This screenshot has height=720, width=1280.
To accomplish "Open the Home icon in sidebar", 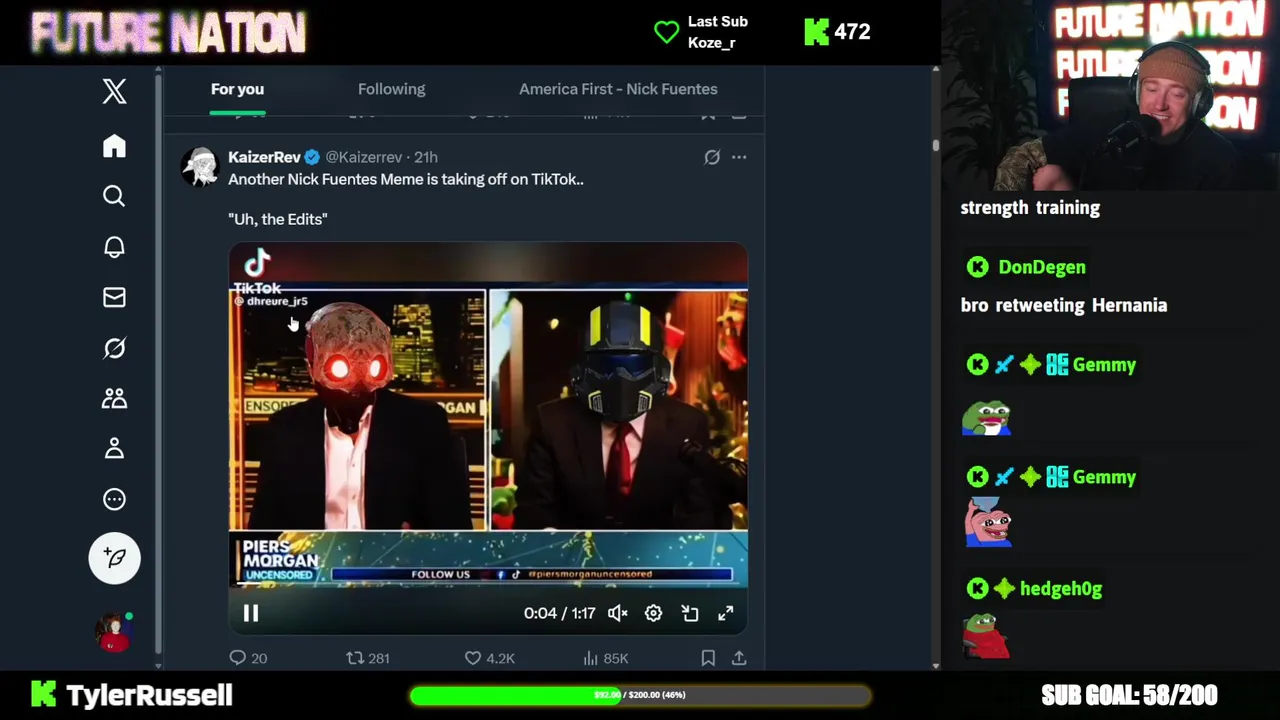I will tap(114, 146).
